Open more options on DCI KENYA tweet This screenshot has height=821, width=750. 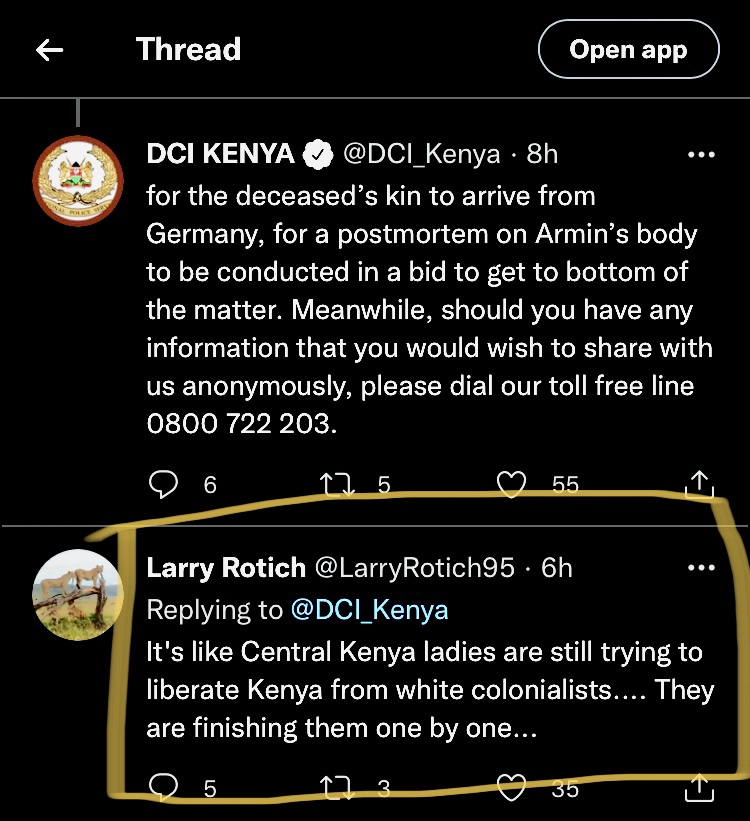(x=701, y=155)
